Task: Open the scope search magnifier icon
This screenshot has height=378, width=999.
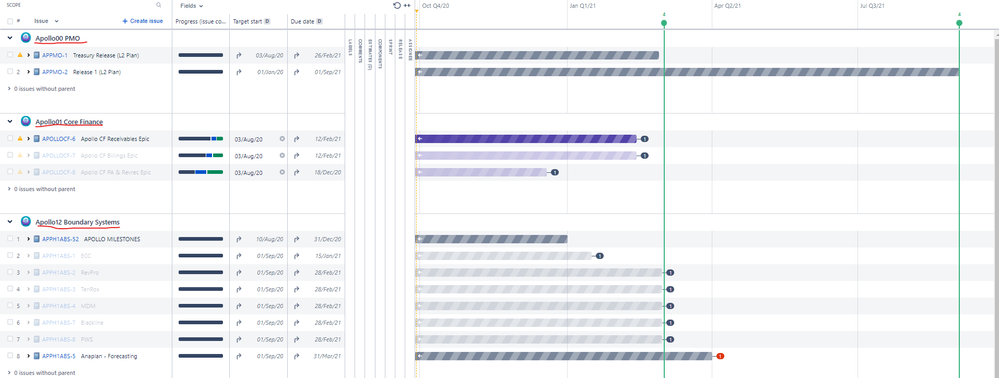Action: pos(159,5)
